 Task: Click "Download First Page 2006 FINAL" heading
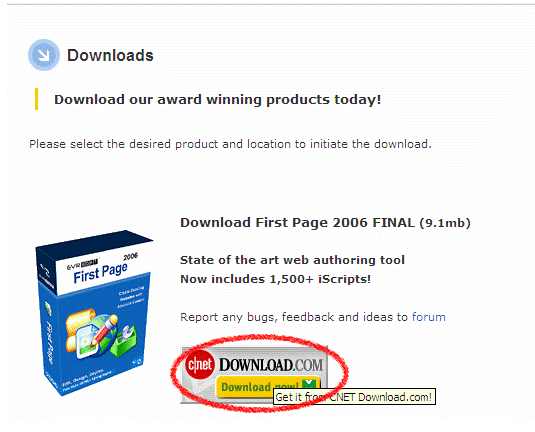297,222
